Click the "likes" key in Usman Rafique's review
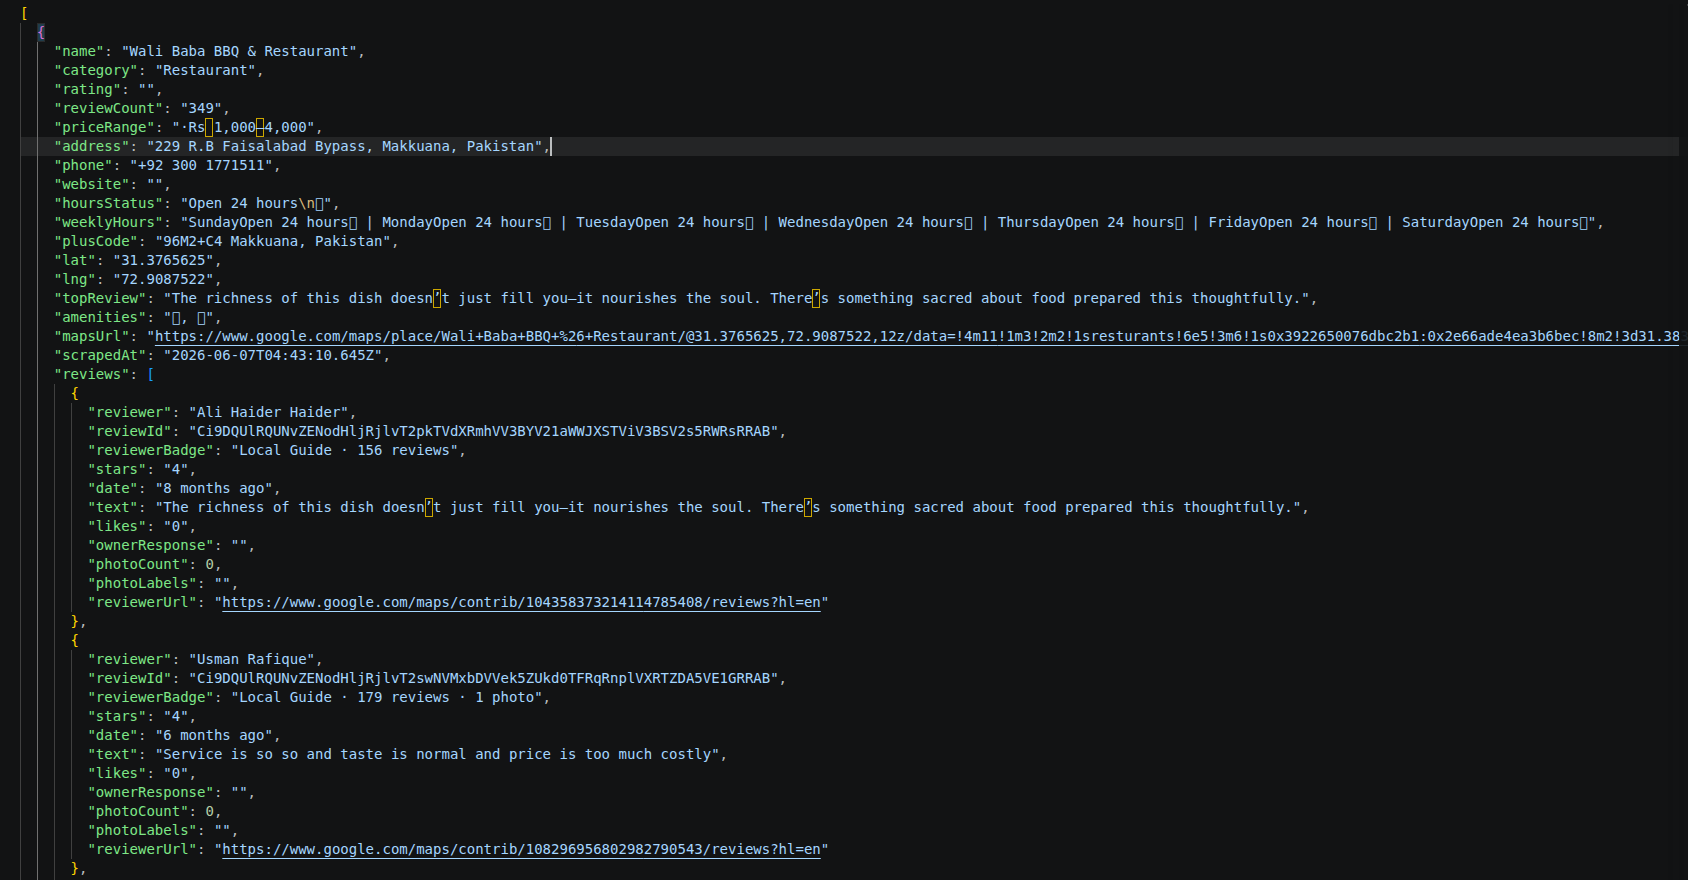 point(117,773)
